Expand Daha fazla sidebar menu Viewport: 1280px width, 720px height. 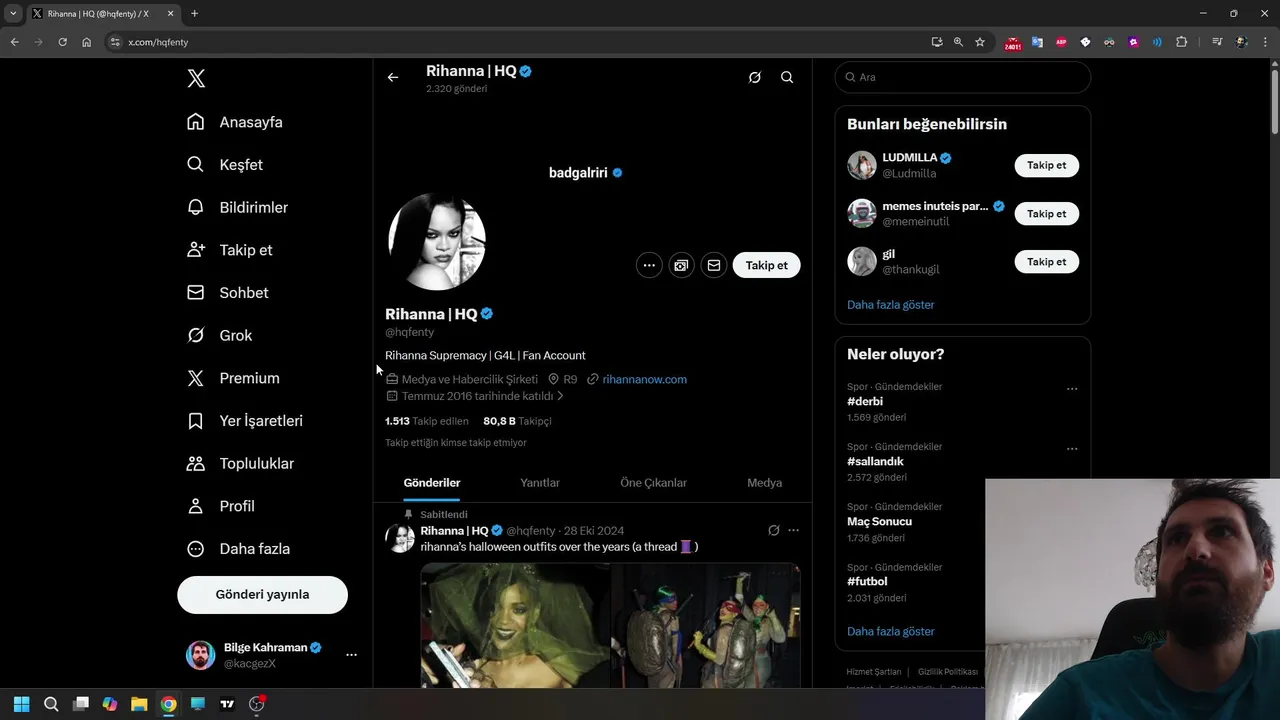[x=239, y=549]
